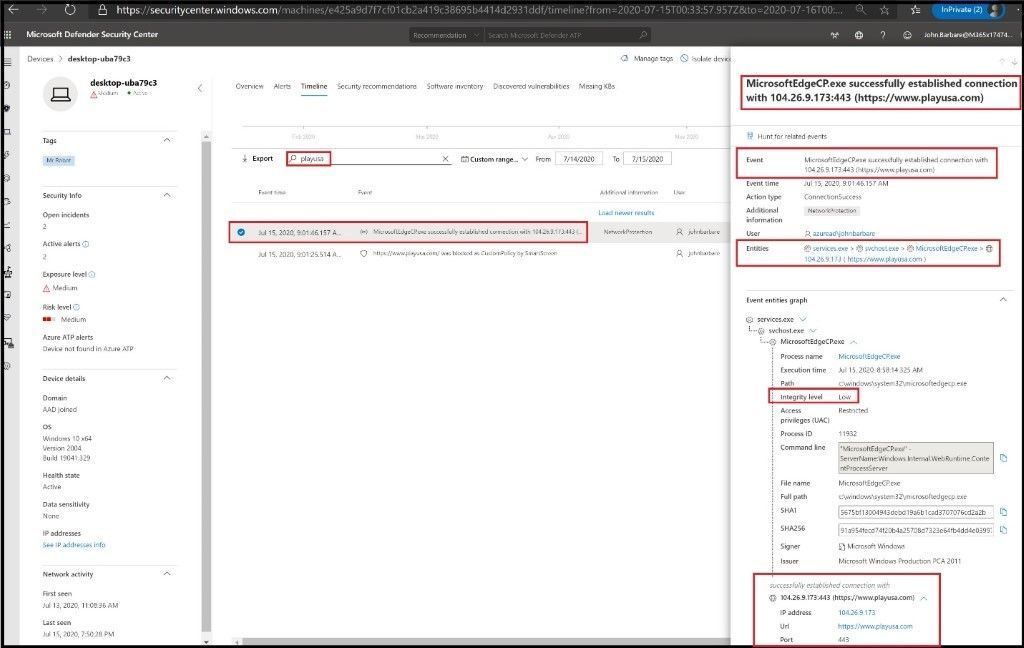Collapse the Event entities graph section

(1003, 300)
